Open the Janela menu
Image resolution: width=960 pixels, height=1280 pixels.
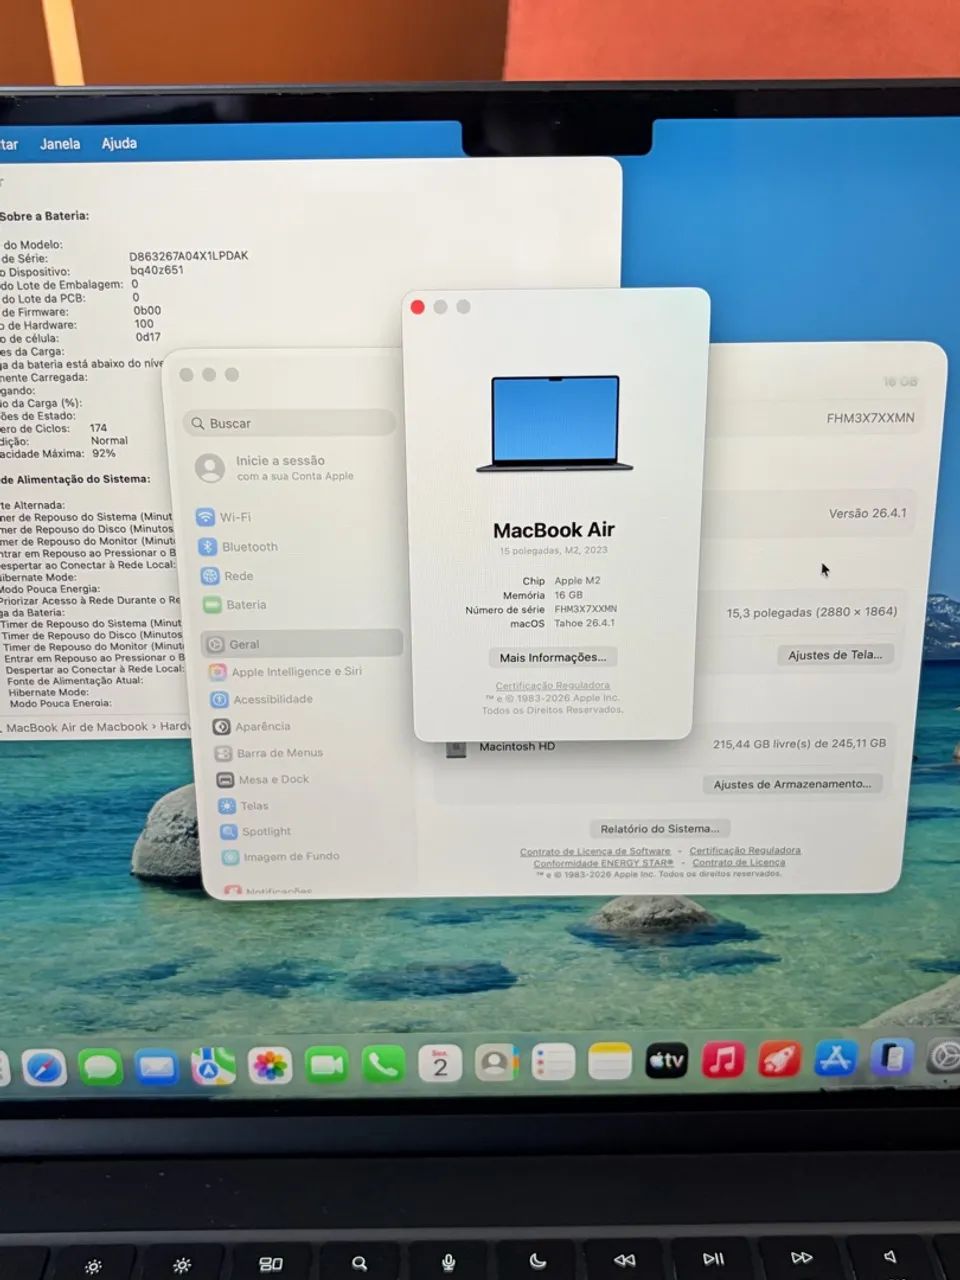click(x=60, y=144)
